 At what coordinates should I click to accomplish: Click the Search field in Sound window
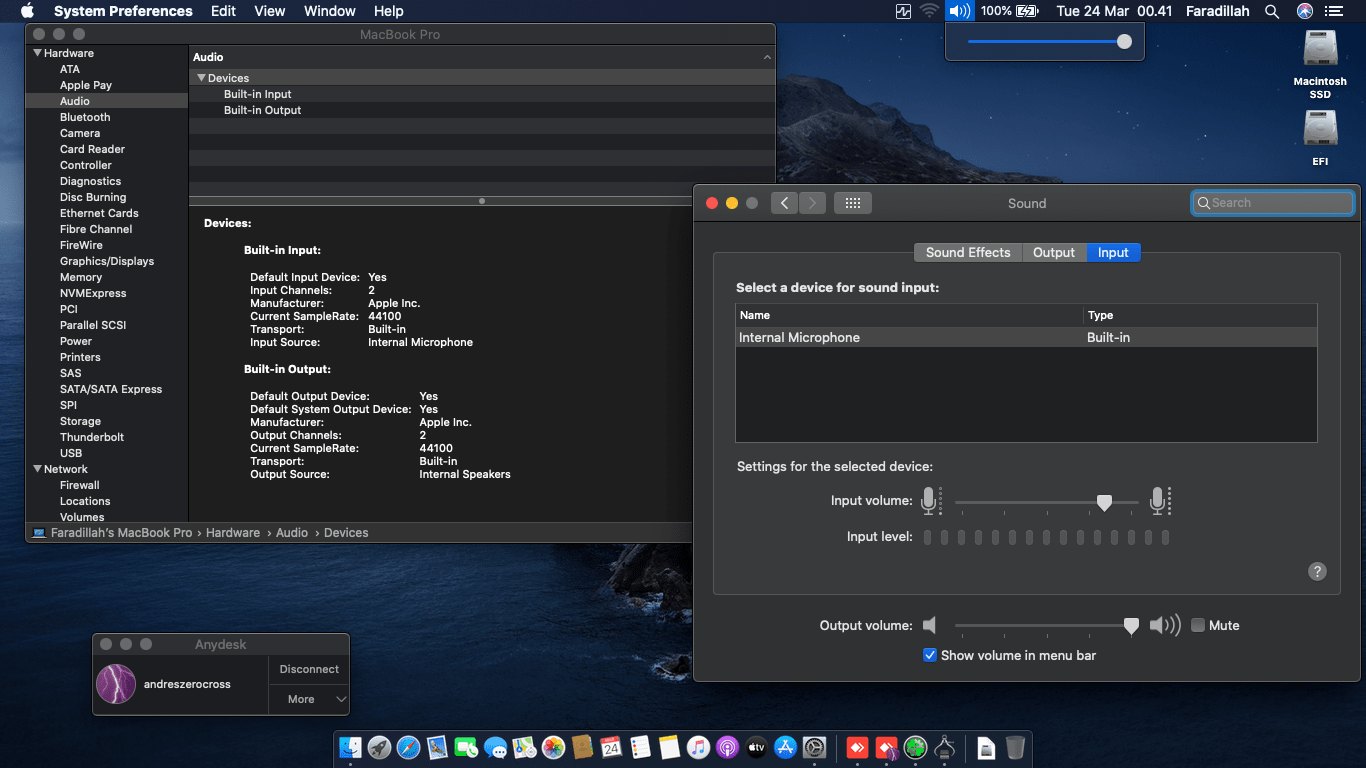[x=1272, y=203]
